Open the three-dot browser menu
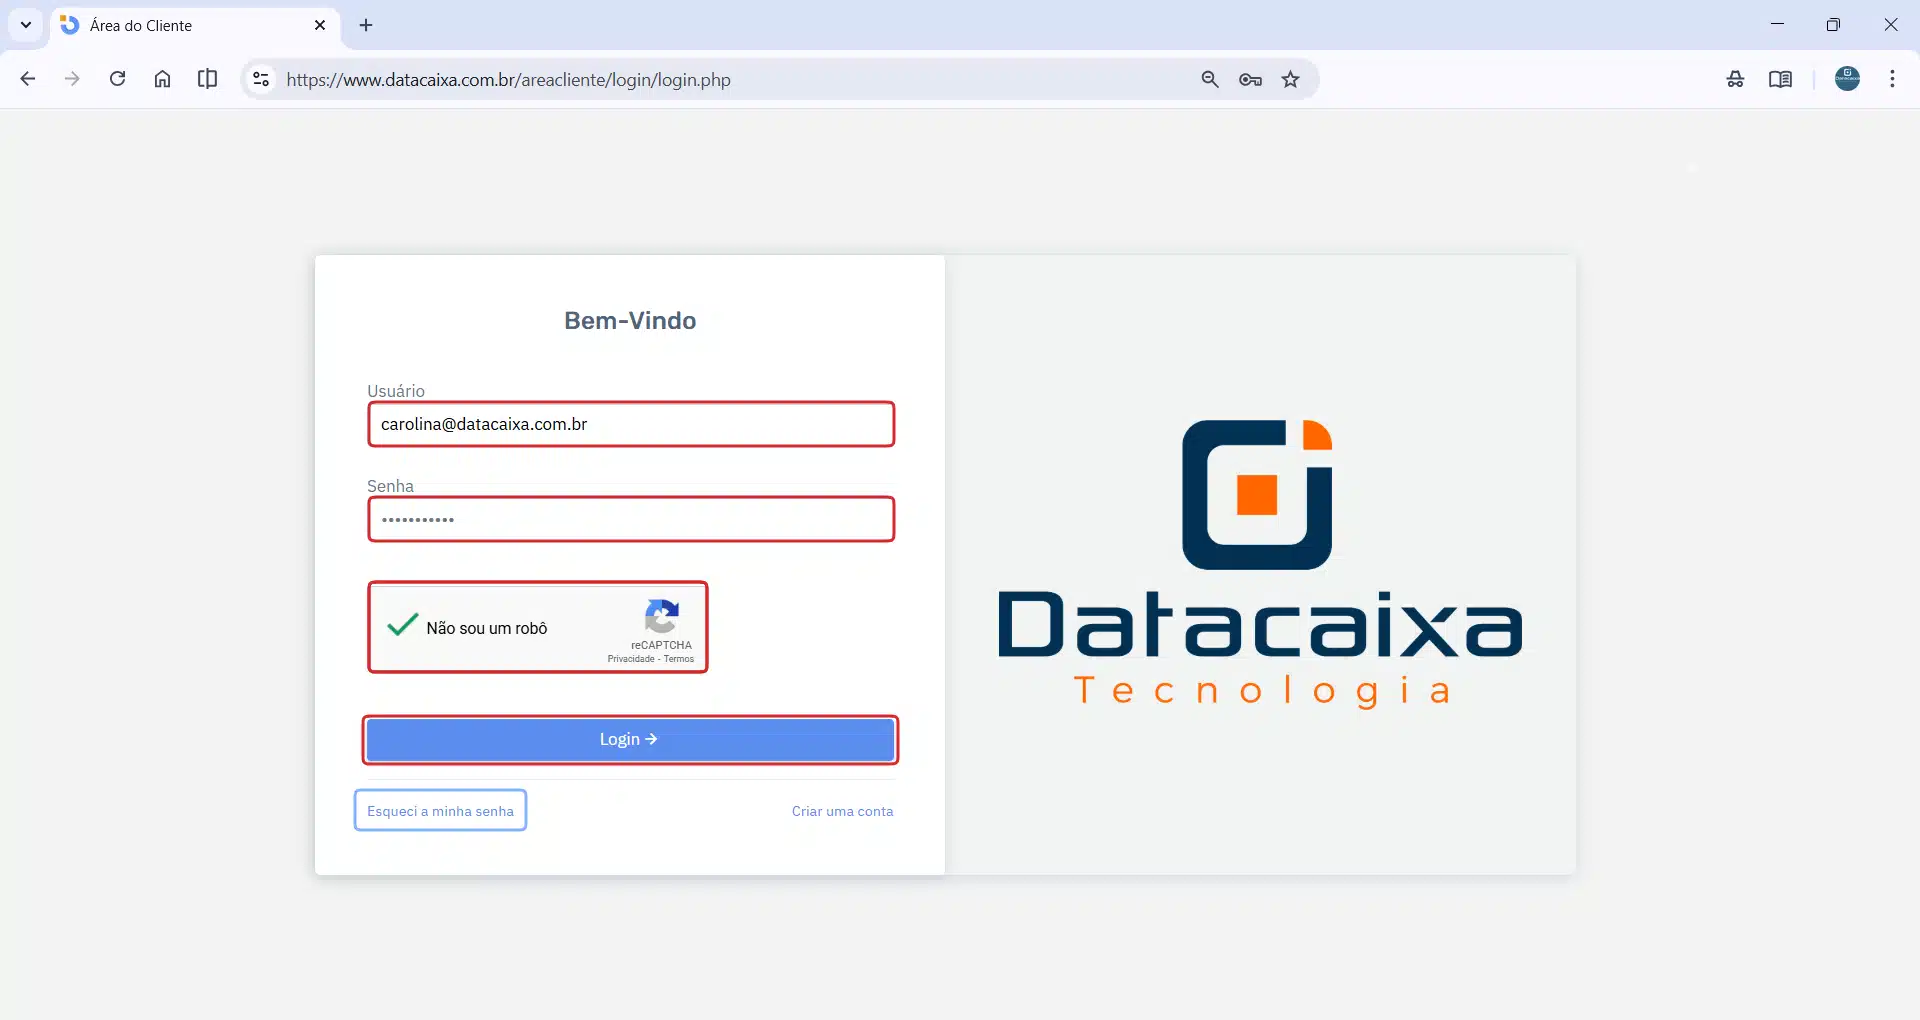Screen dimensions: 1920x1020 click(x=1892, y=79)
